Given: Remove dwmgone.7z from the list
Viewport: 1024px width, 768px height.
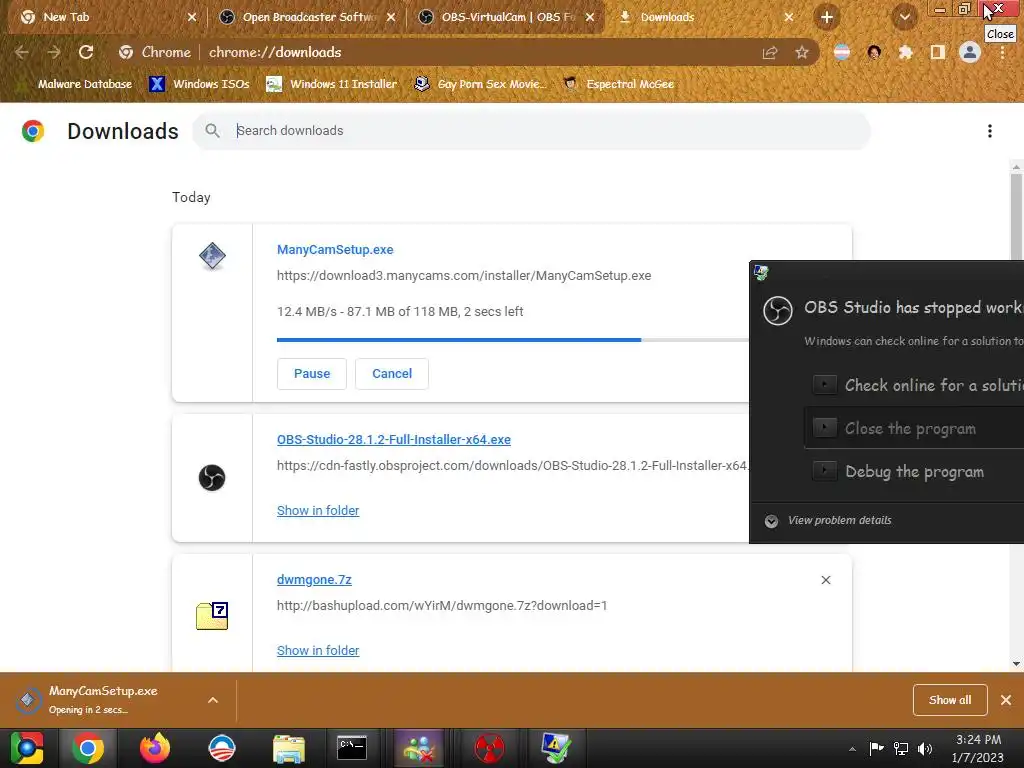Looking at the screenshot, I should point(825,580).
